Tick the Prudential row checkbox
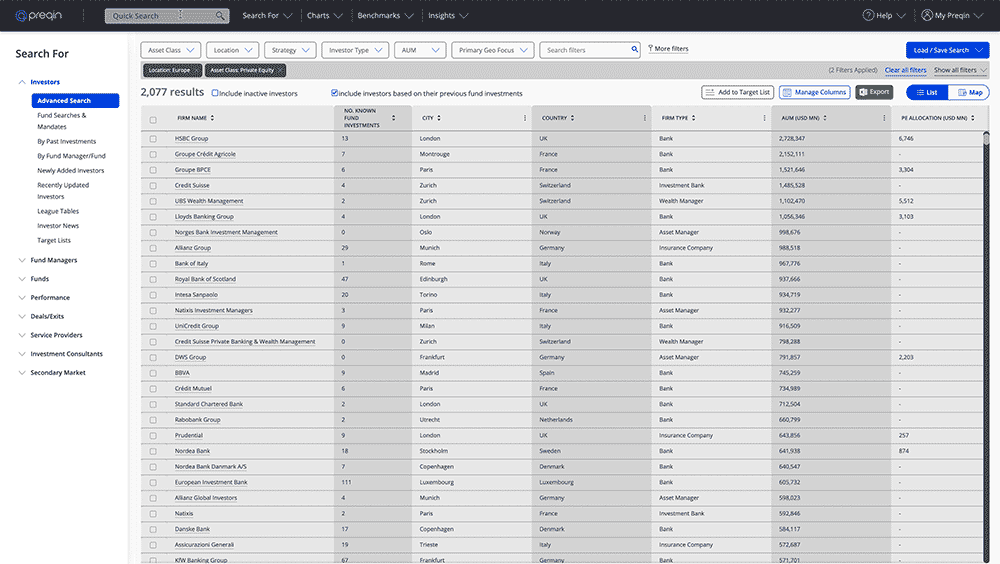 tap(153, 436)
